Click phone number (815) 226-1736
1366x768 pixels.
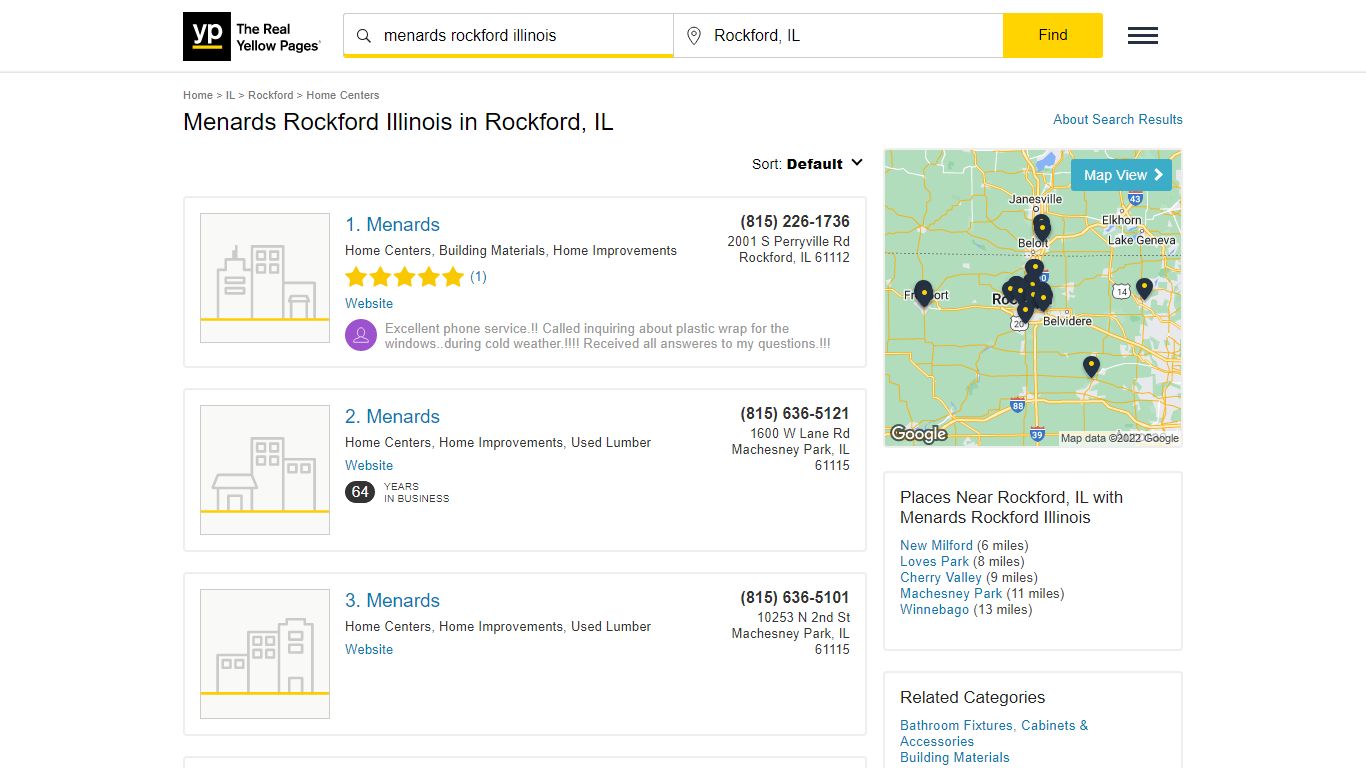(x=795, y=222)
